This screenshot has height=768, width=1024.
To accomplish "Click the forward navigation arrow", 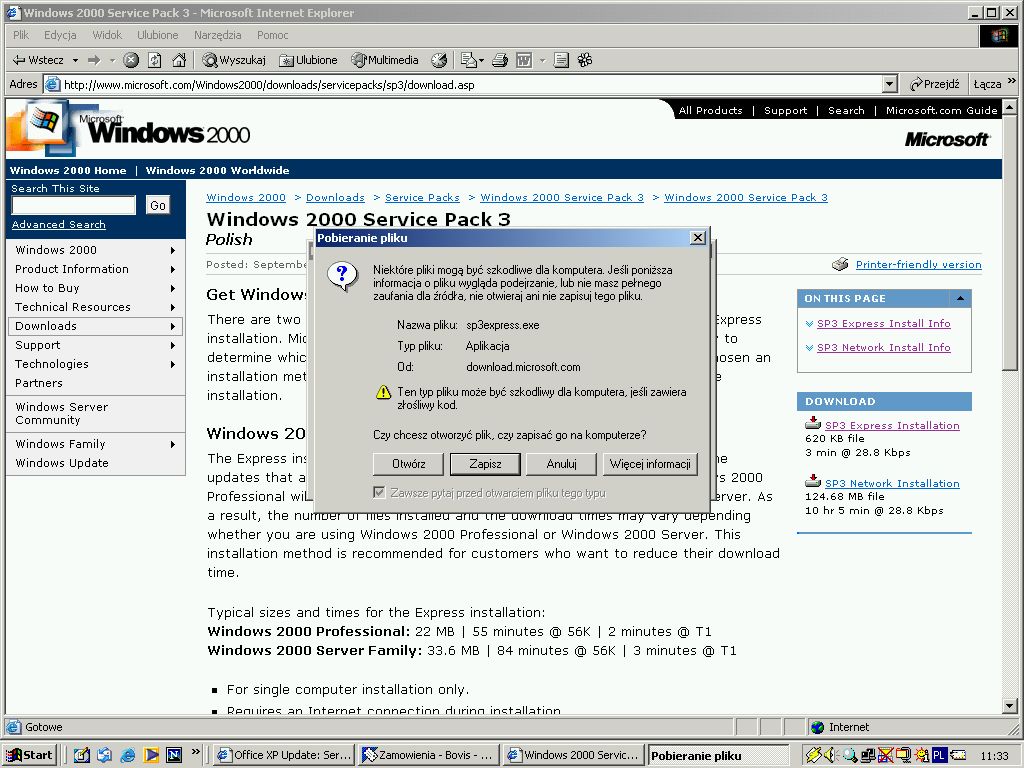I will coord(94,60).
